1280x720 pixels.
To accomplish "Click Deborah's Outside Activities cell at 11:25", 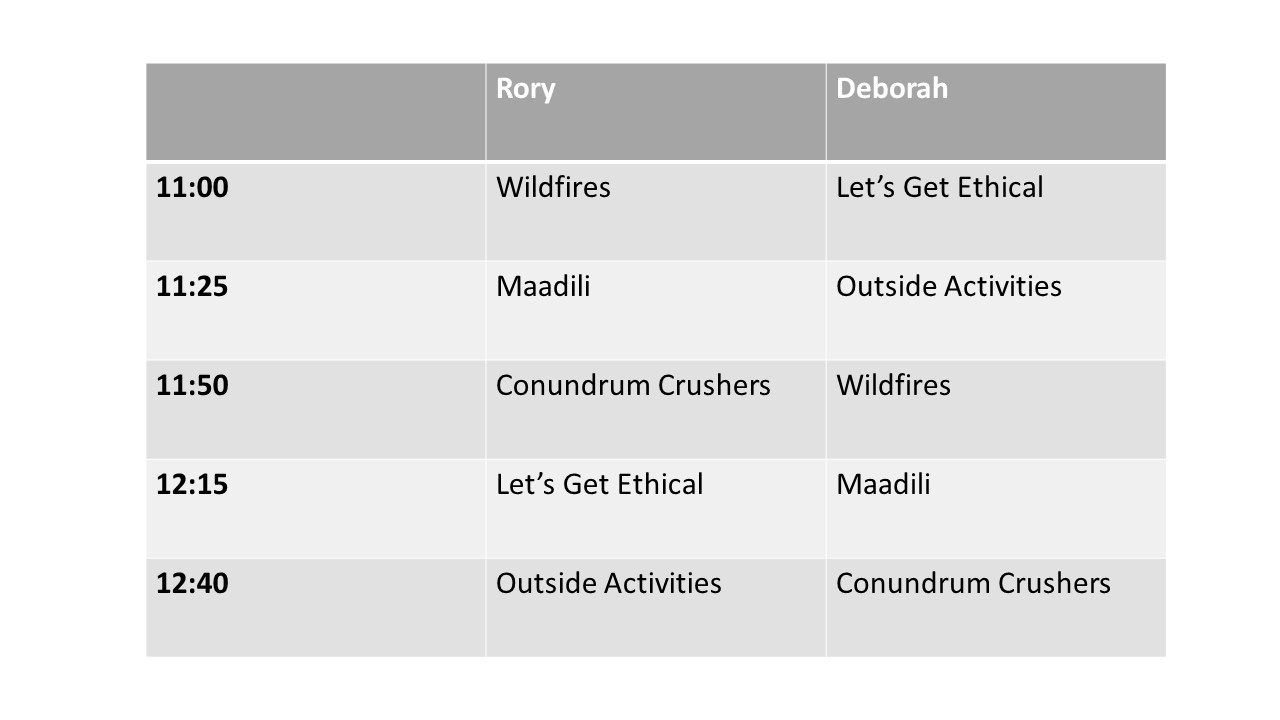I will pyautogui.click(x=996, y=310).
